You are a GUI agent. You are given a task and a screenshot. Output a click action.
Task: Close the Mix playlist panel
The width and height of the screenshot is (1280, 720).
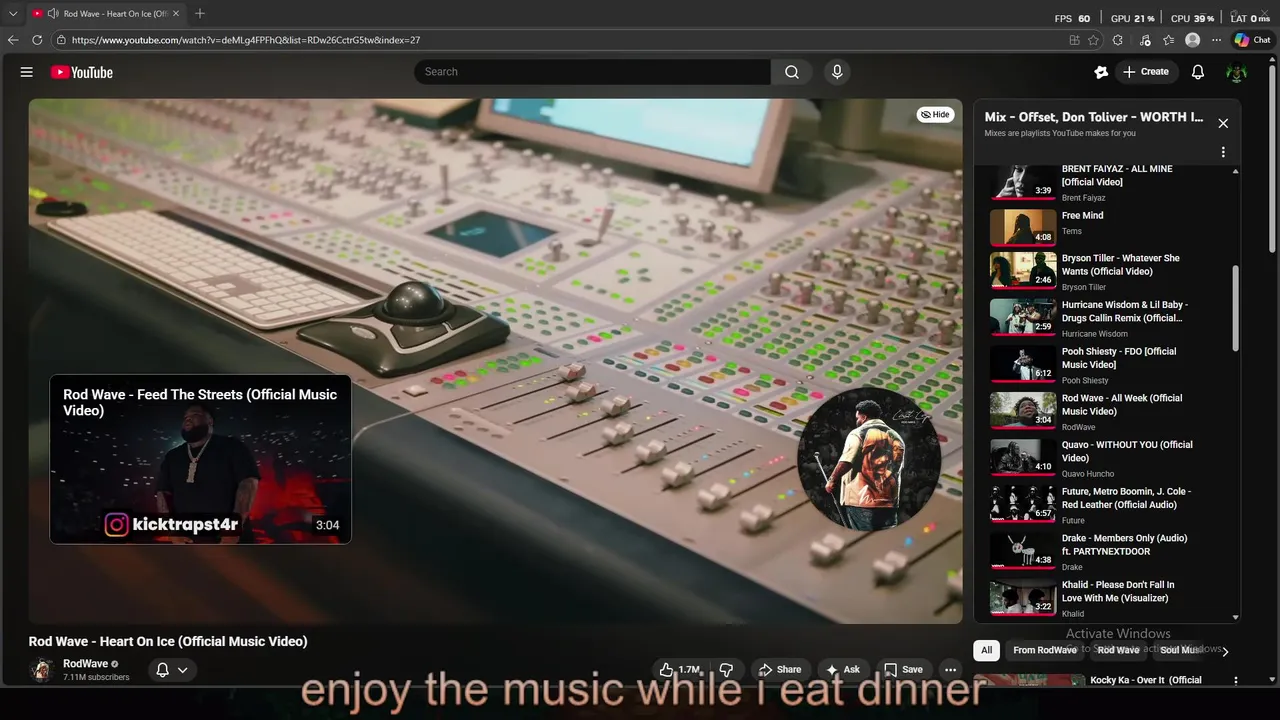point(1223,123)
